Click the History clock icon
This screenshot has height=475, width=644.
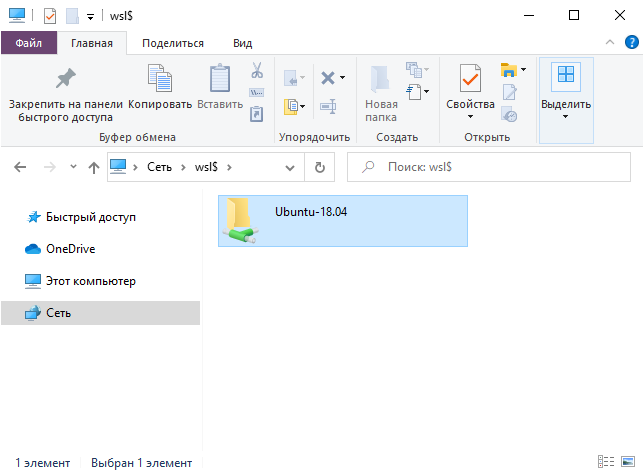pyautogui.click(x=509, y=115)
